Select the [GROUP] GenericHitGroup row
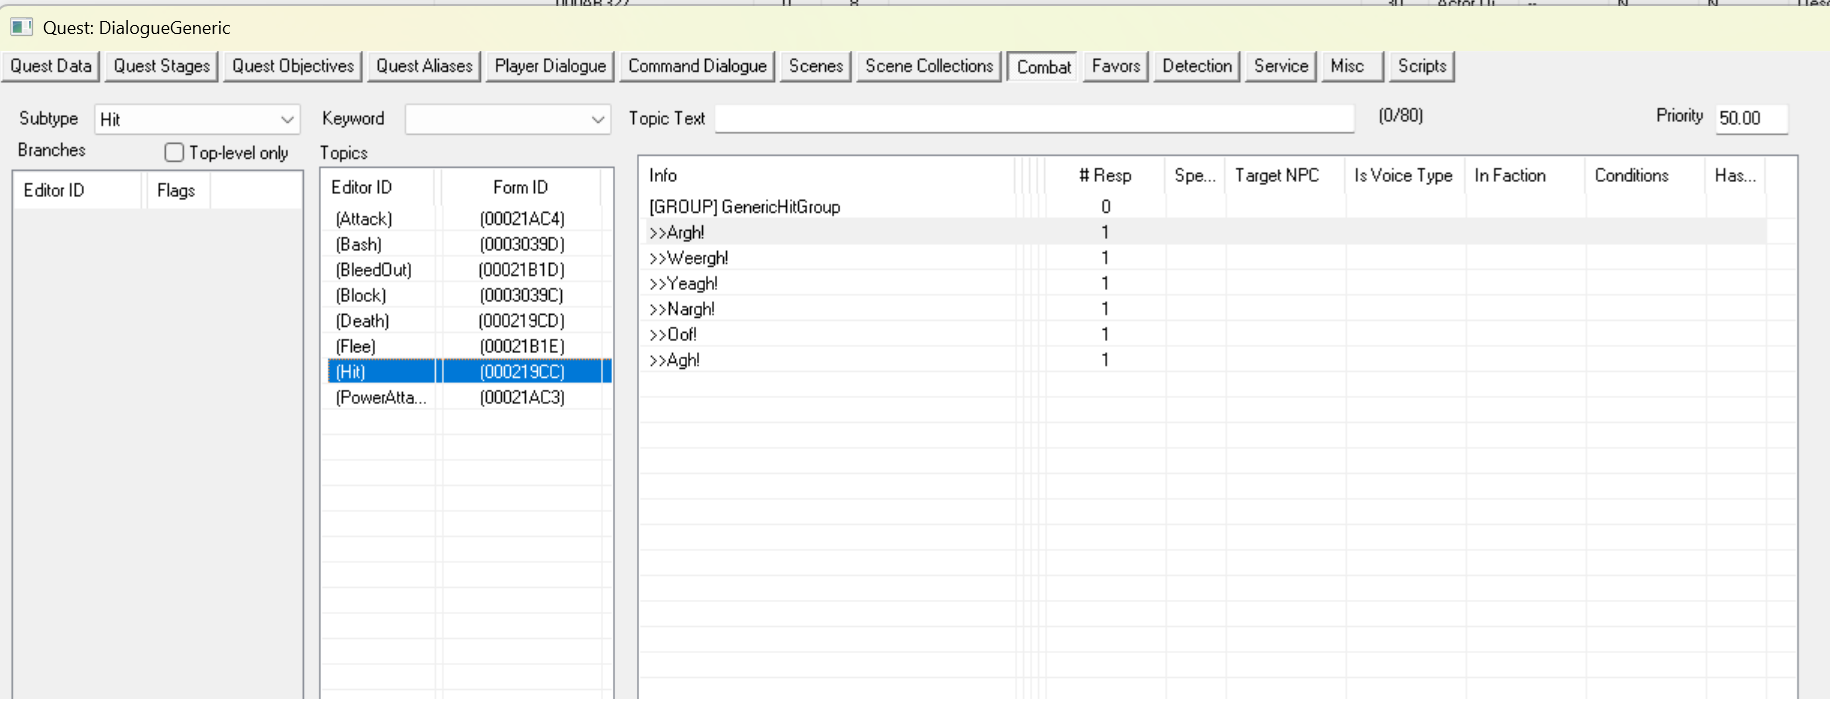The height and width of the screenshot is (708, 1831). tap(744, 207)
